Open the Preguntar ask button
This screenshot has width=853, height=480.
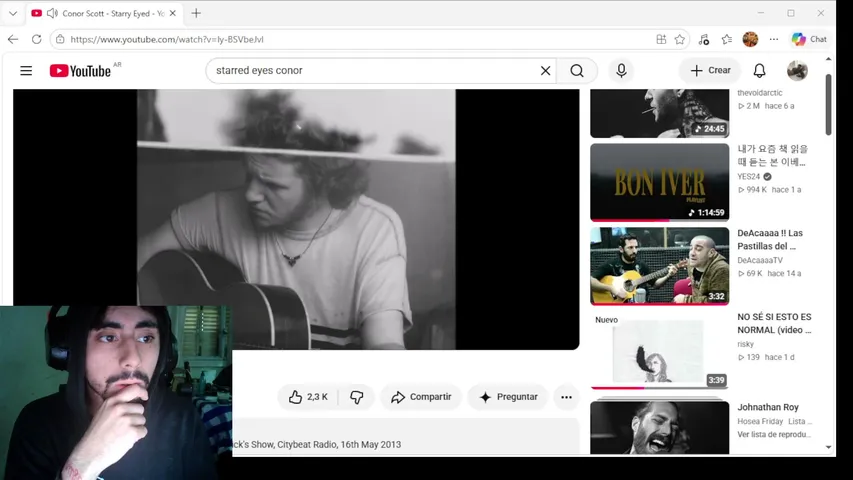(509, 397)
